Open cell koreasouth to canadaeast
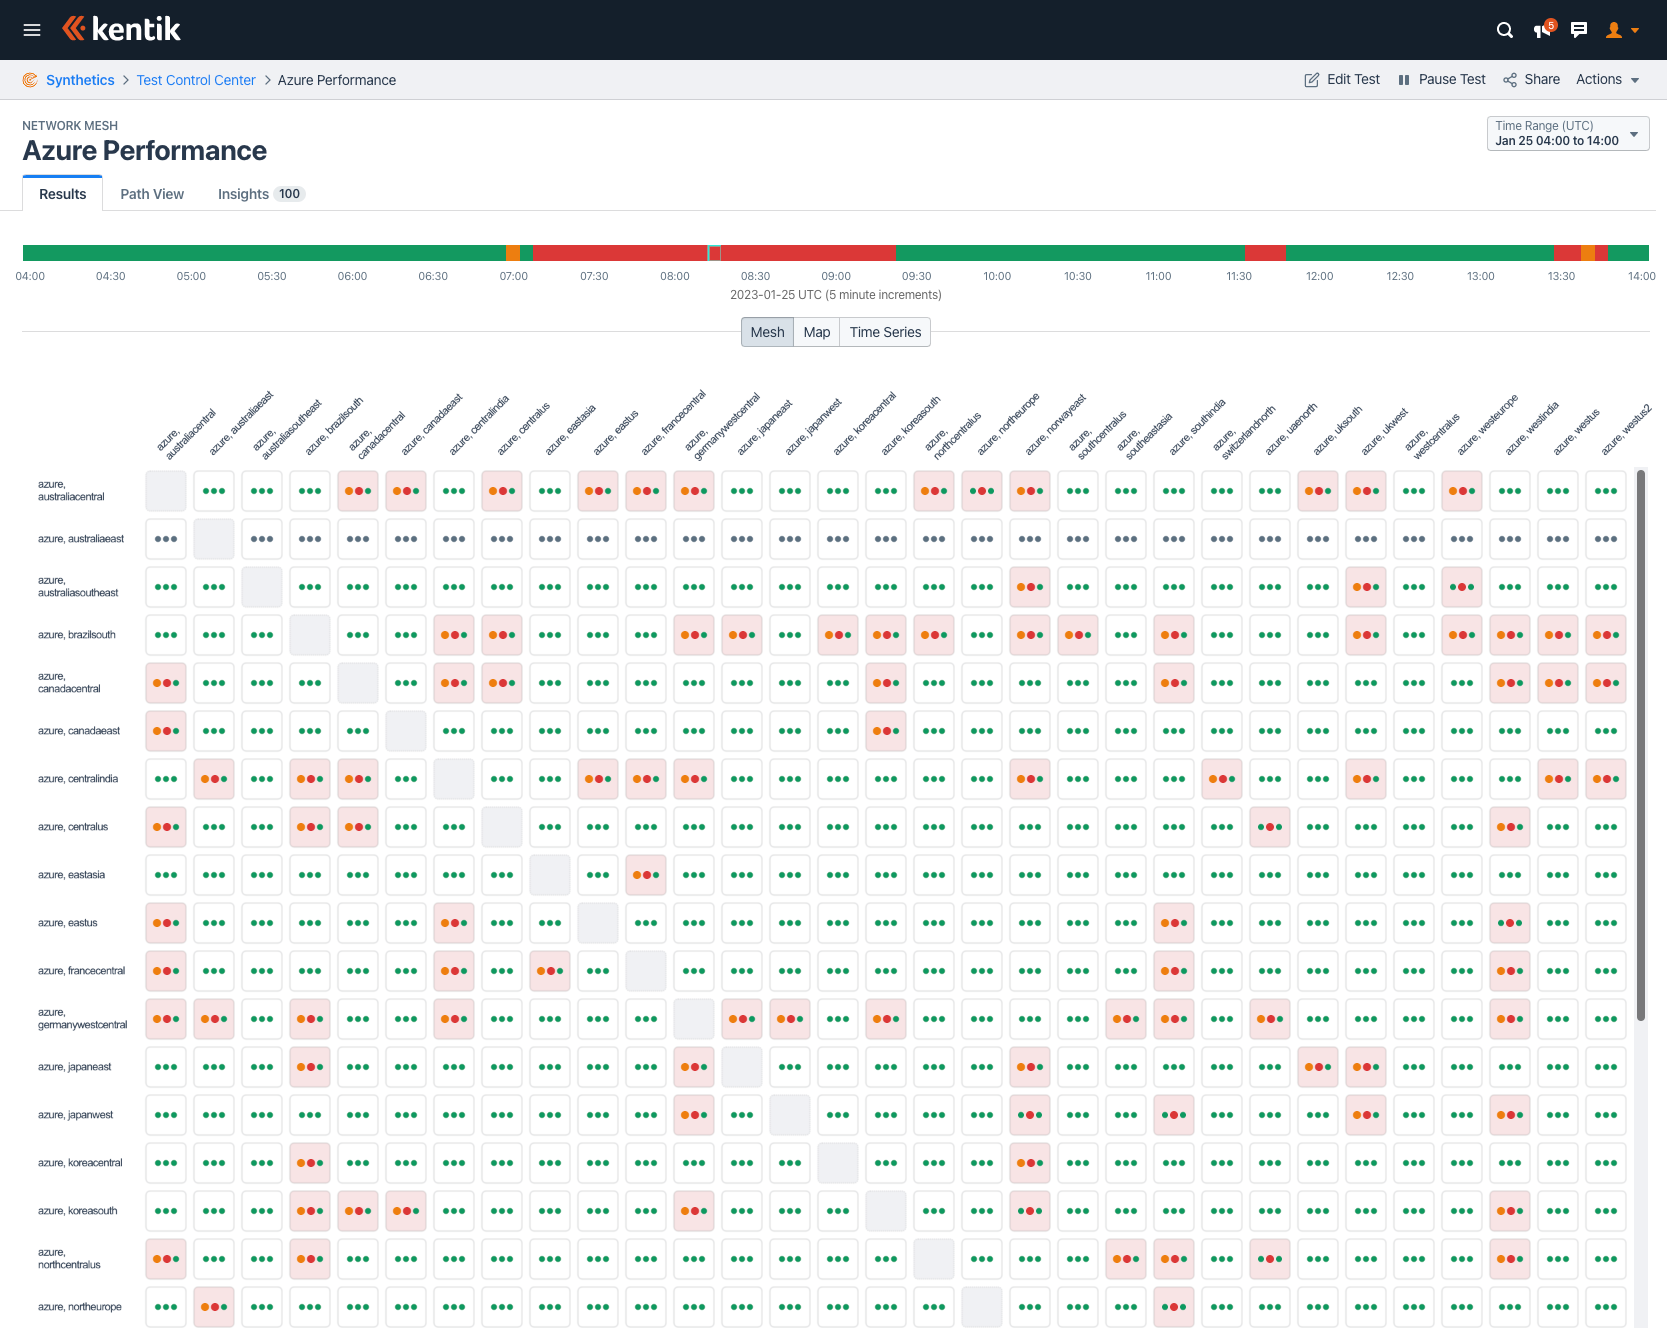 point(406,1211)
